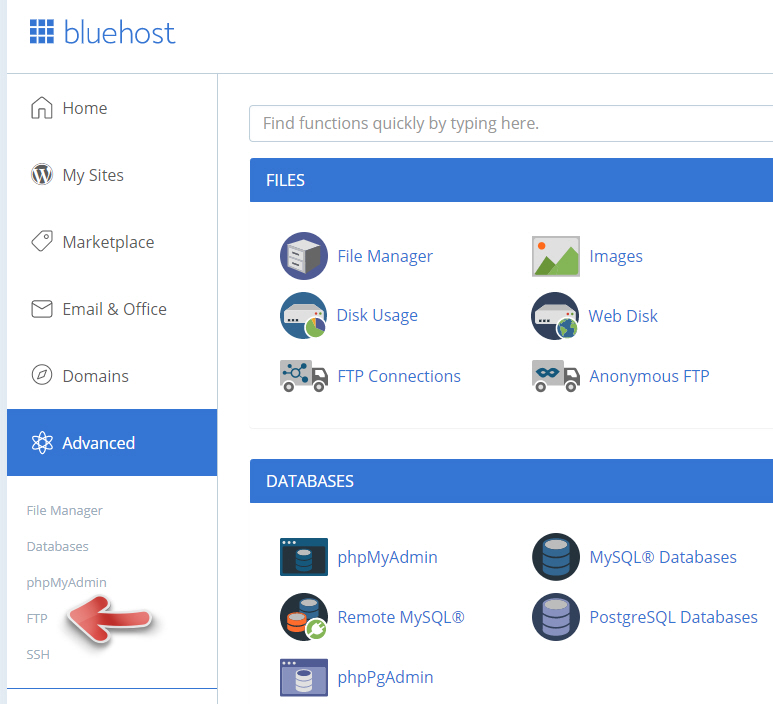Click phpMyAdmin in Advanced submenu
The height and width of the screenshot is (704, 773).
(x=67, y=583)
